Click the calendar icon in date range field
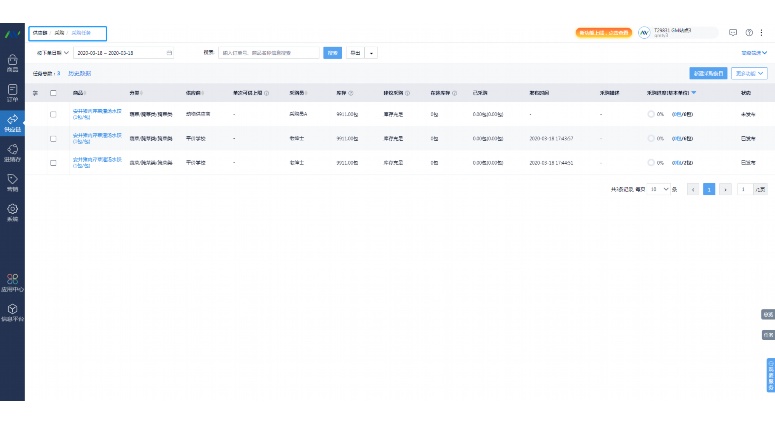 click(x=169, y=52)
